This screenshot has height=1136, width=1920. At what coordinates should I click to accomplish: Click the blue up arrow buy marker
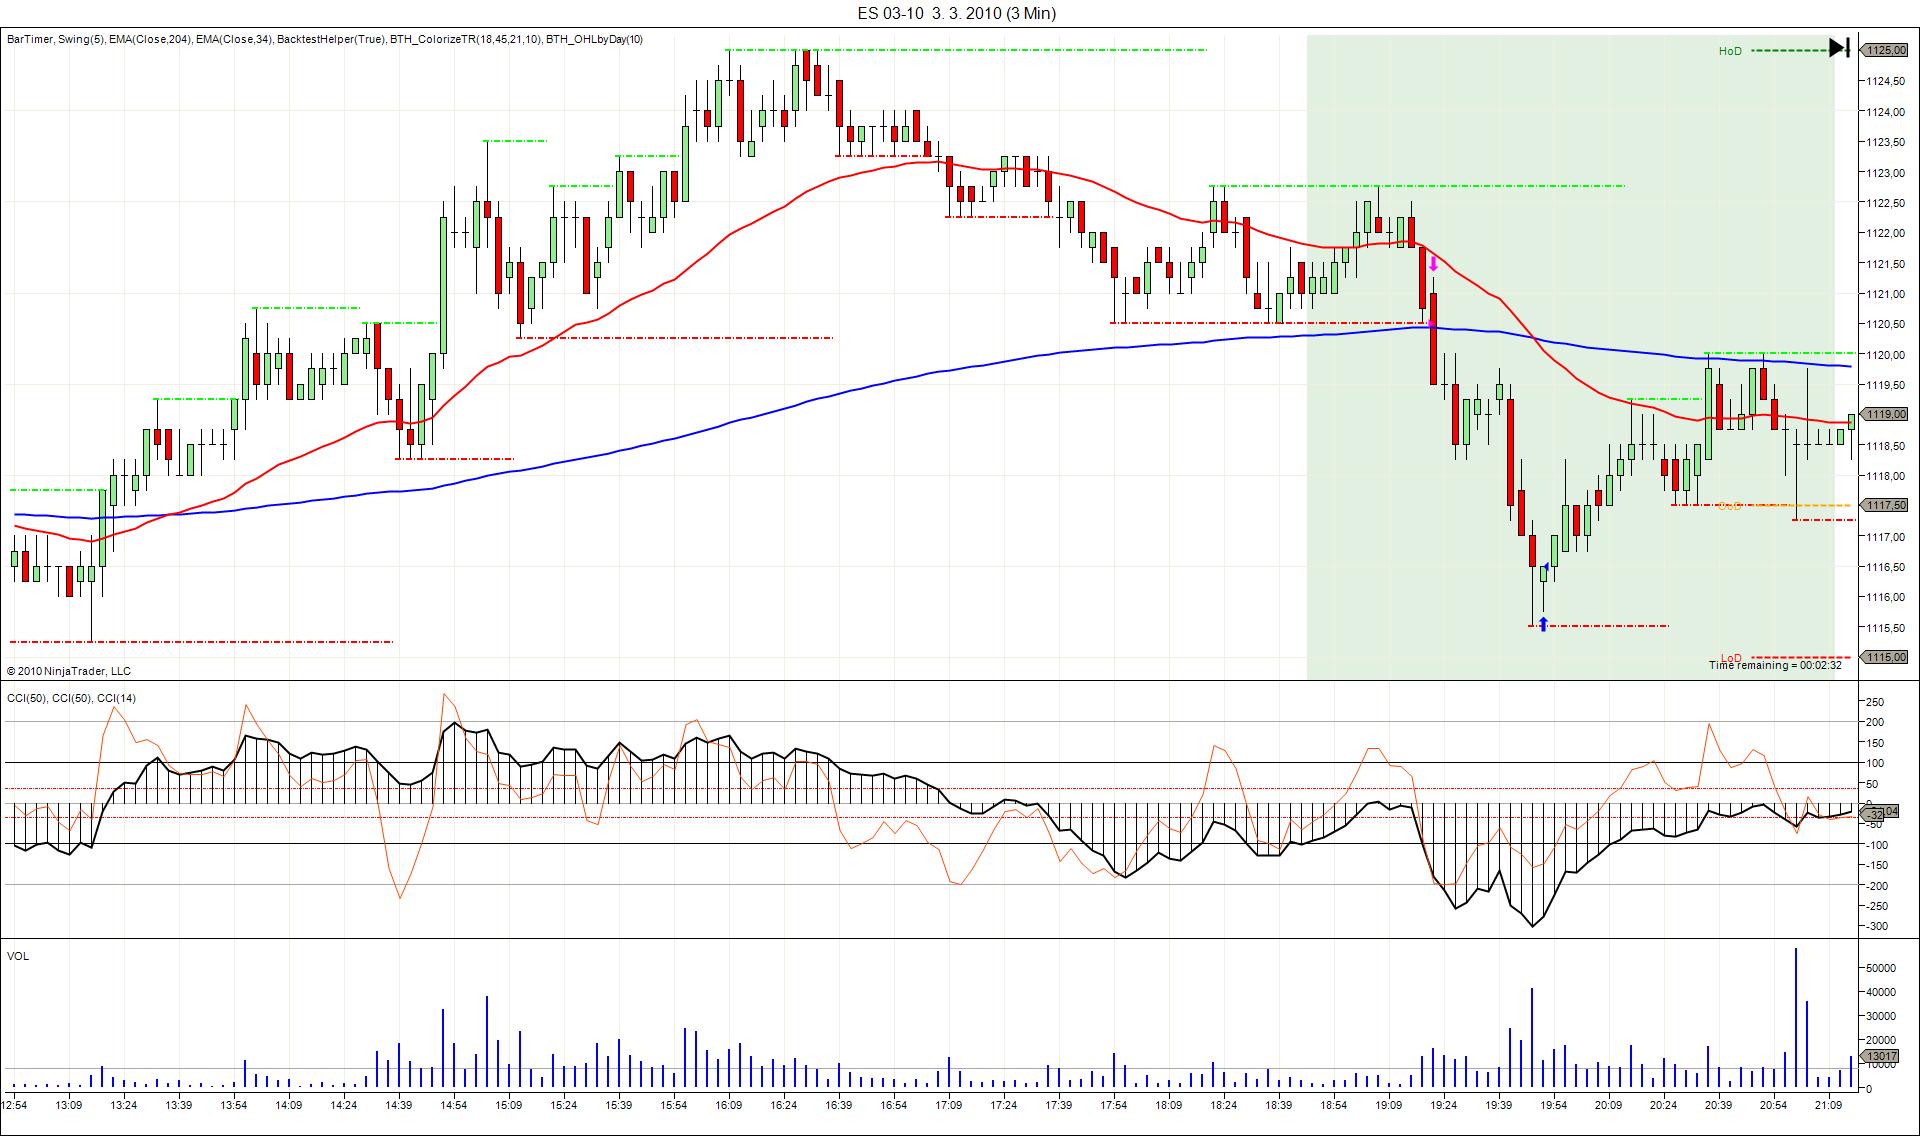coord(1543,624)
